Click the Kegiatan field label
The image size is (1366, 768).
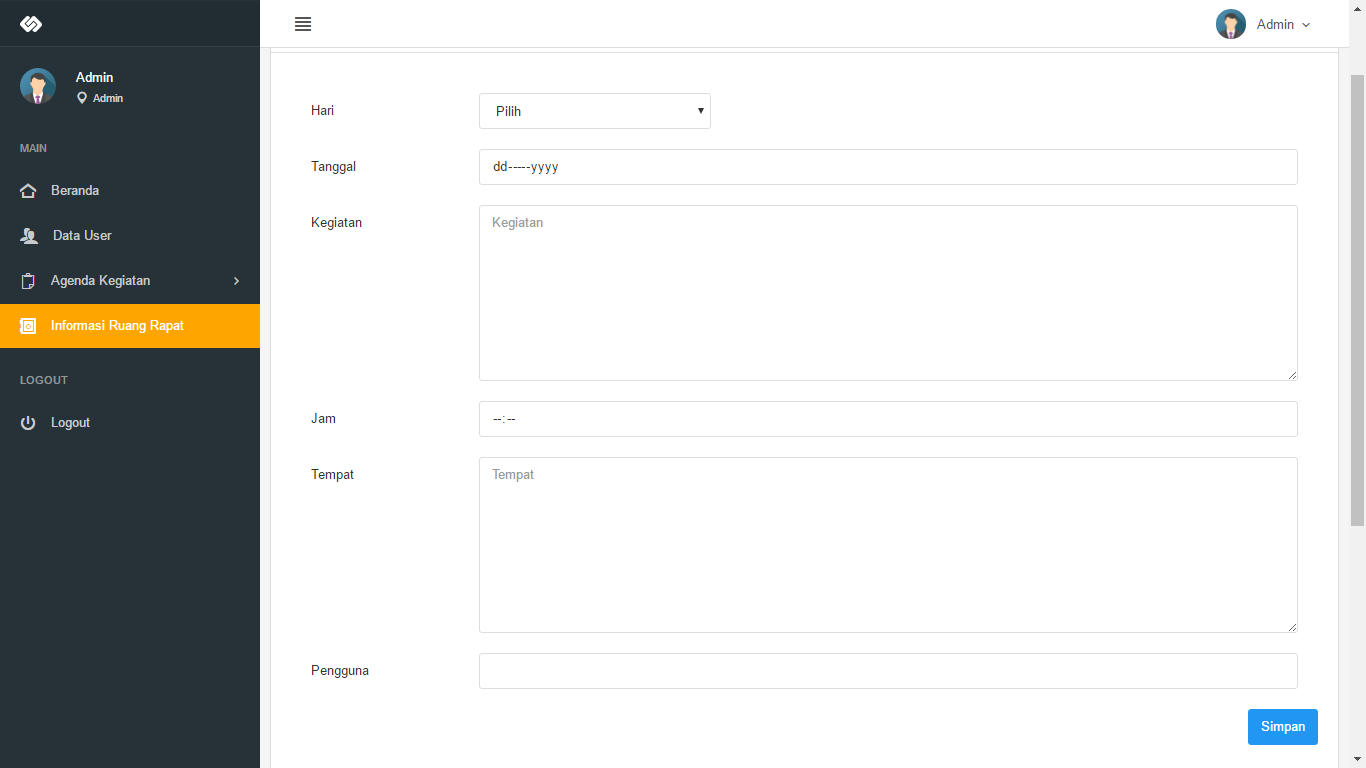(336, 223)
